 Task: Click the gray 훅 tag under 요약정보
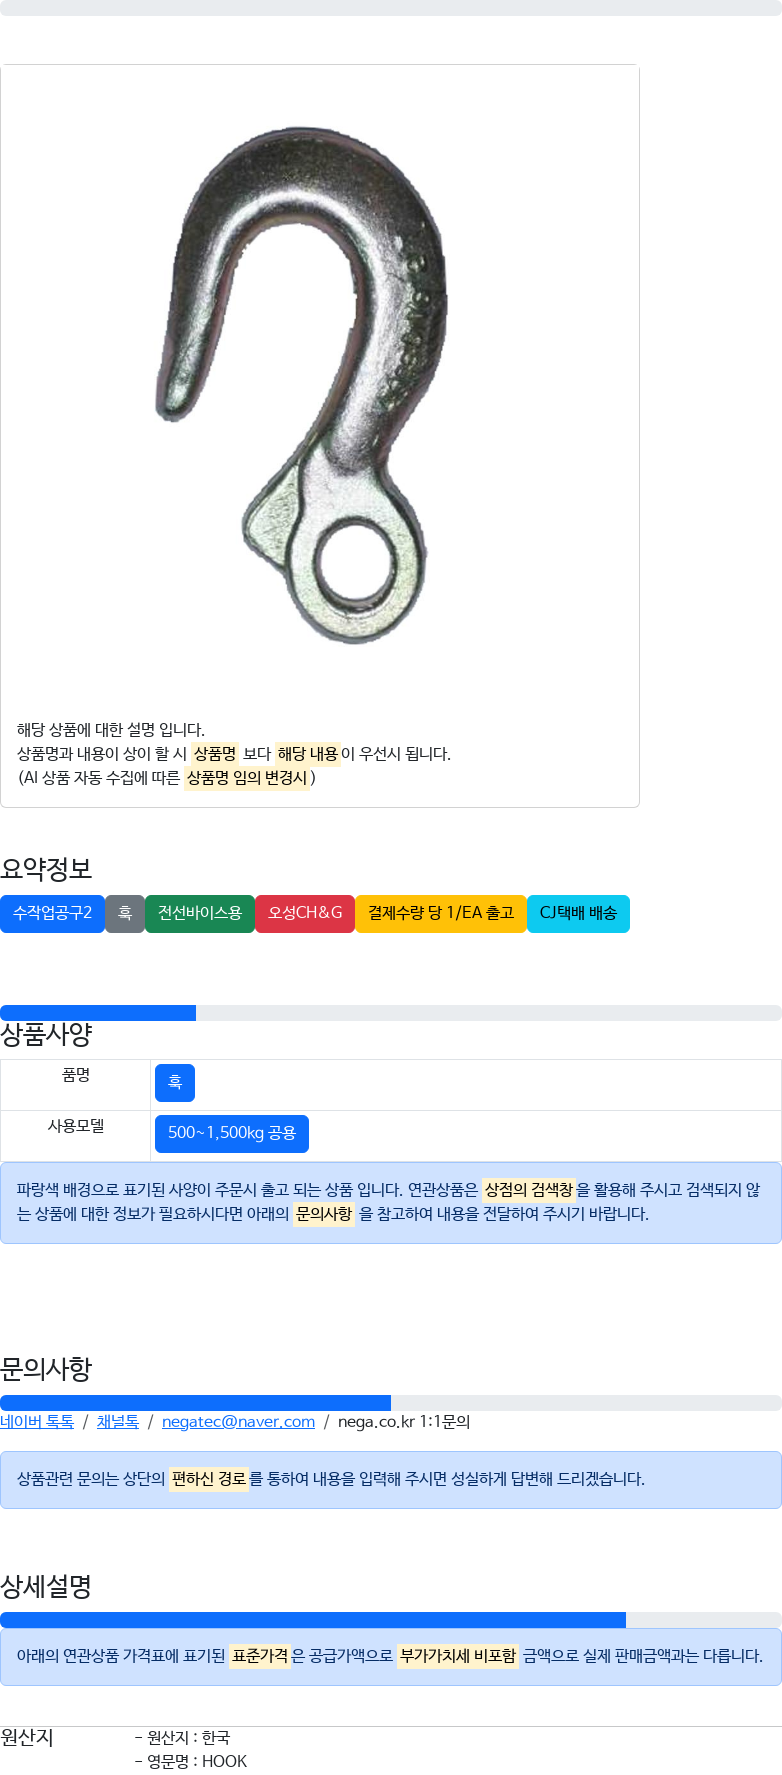[x=125, y=913]
